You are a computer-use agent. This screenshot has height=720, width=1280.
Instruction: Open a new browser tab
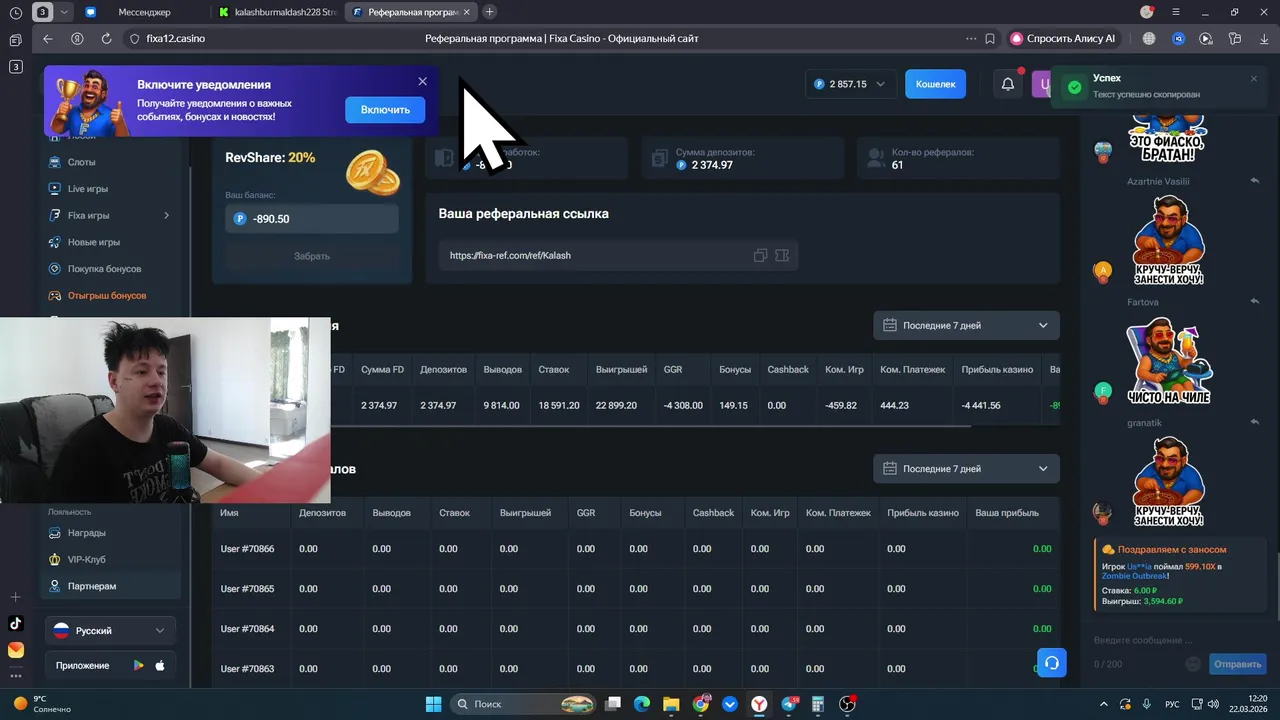click(x=489, y=12)
